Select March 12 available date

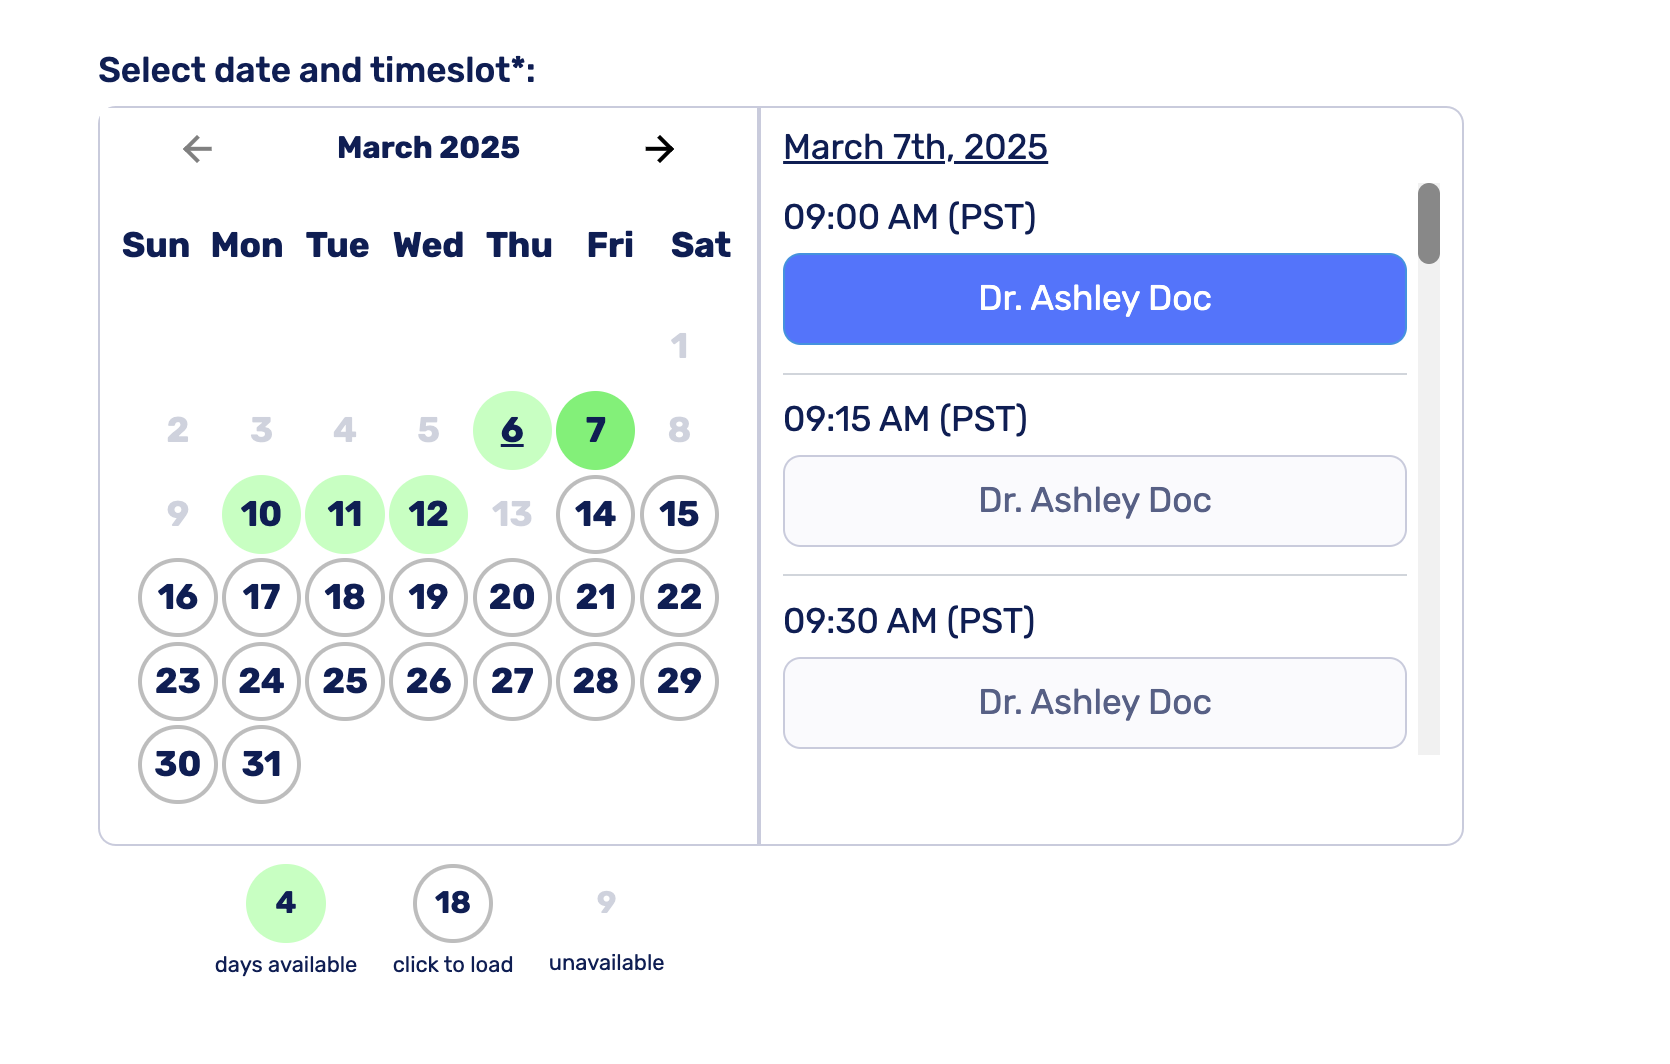coord(428,514)
